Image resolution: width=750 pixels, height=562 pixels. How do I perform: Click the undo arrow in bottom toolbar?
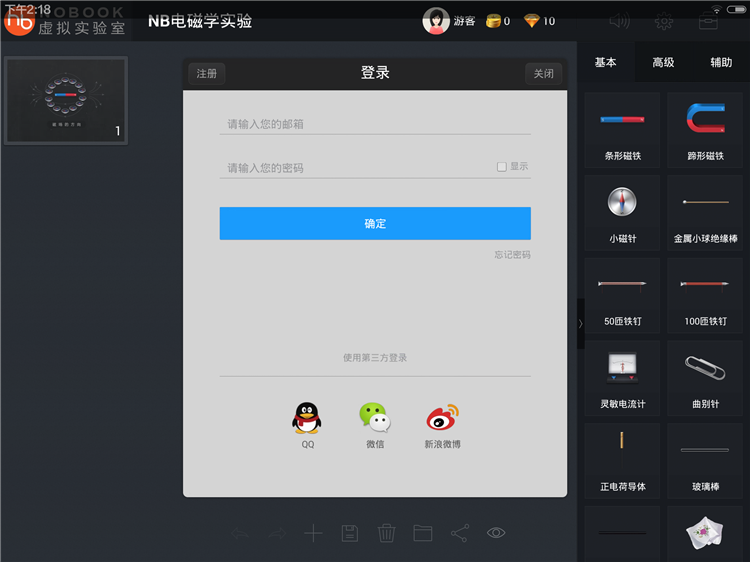240,533
